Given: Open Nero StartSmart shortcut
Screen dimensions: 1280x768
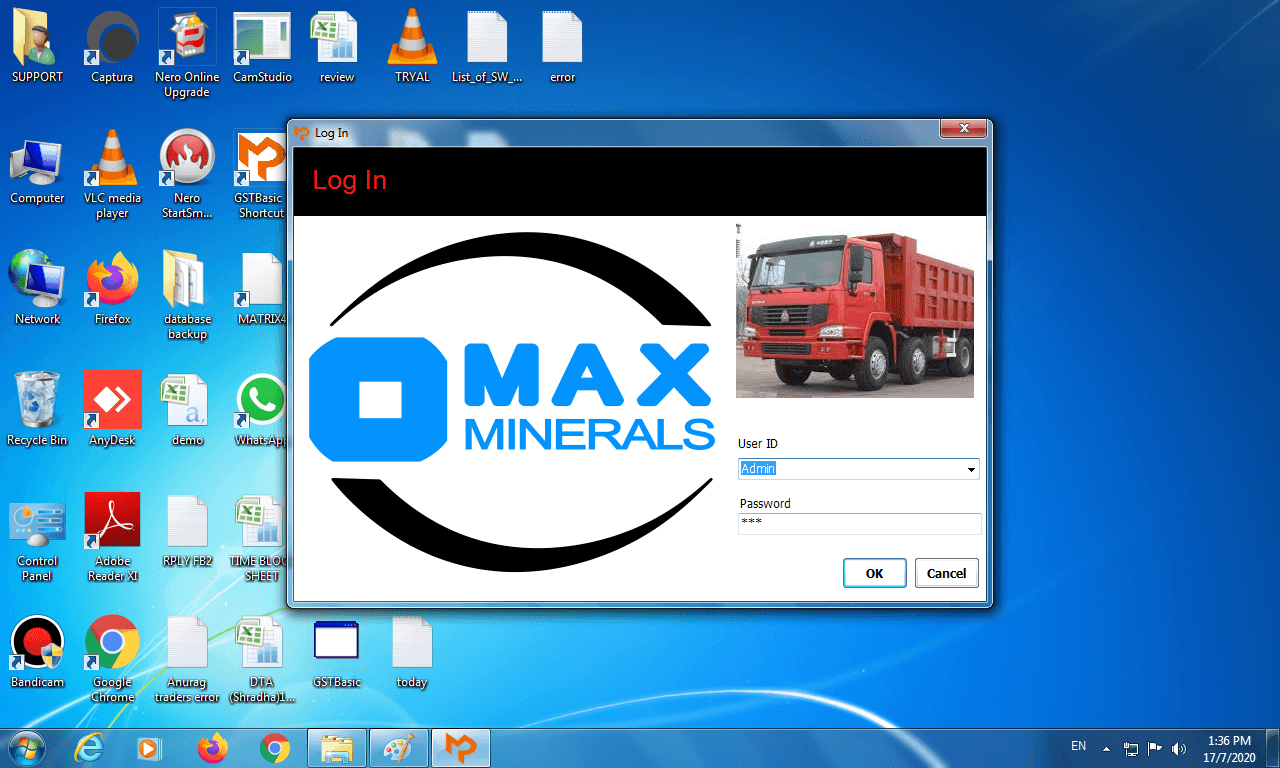Looking at the screenshot, I should pyautogui.click(x=187, y=176).
